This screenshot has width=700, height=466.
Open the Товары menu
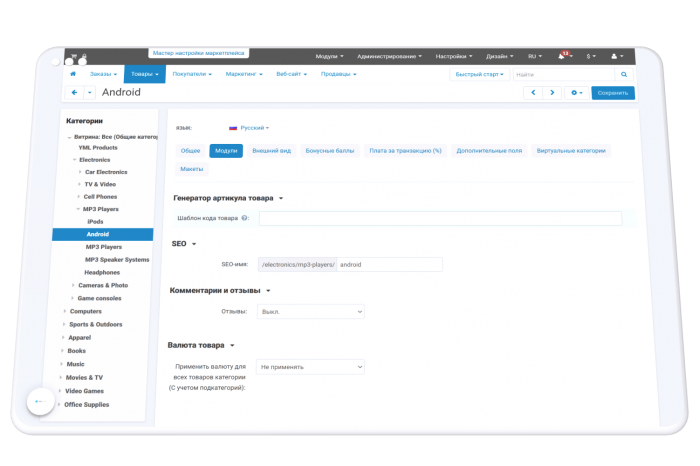(145, 74)
